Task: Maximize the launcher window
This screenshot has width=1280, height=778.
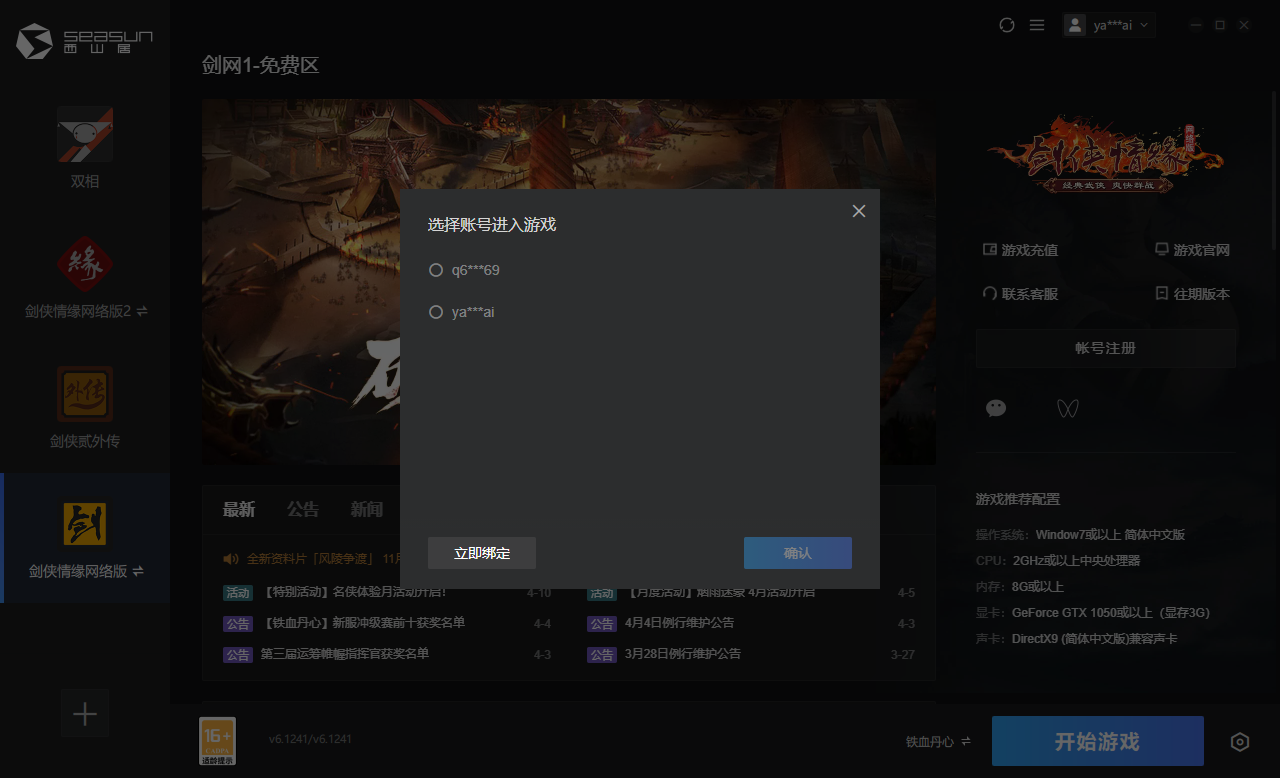Action: click(x=1220, y=25)
